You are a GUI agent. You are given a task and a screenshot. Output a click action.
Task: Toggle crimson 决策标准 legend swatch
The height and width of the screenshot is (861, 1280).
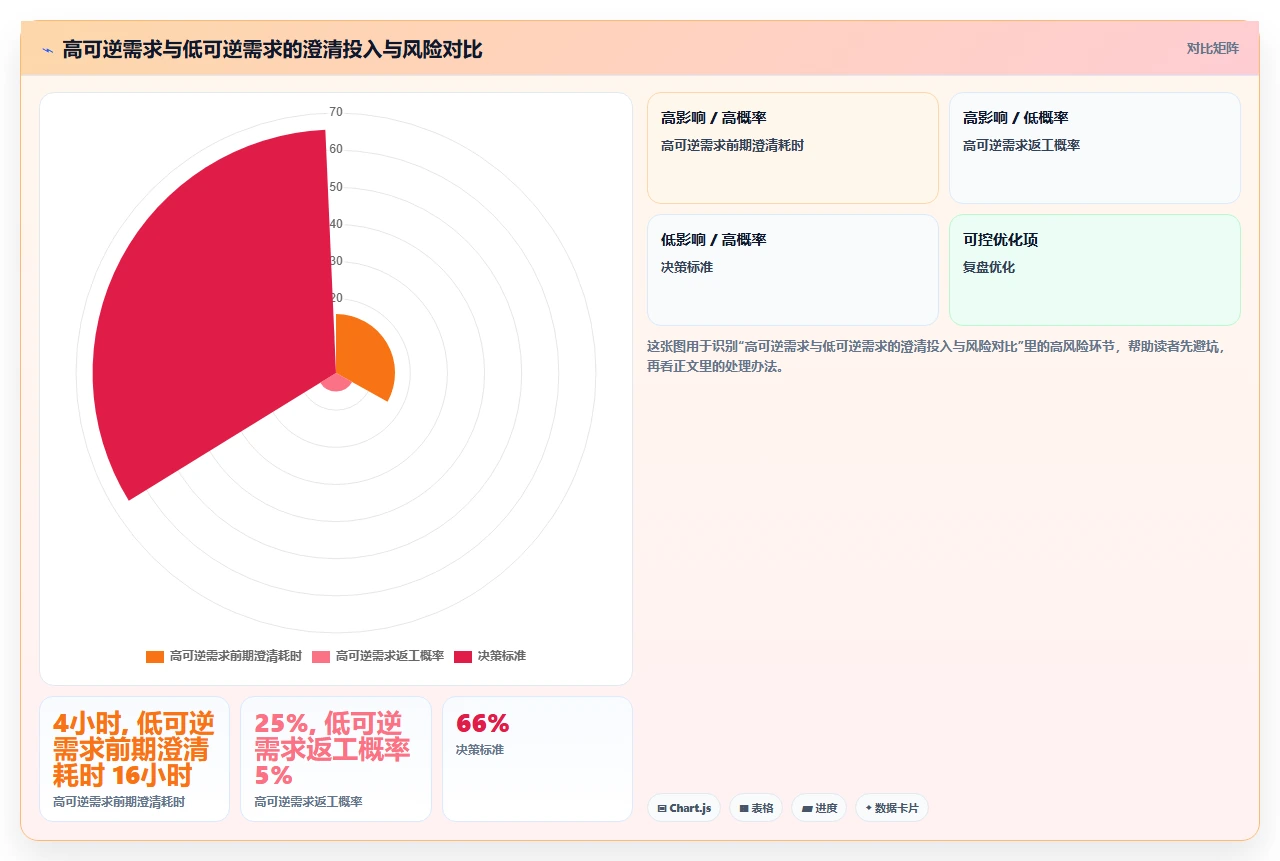coord(463,656)
